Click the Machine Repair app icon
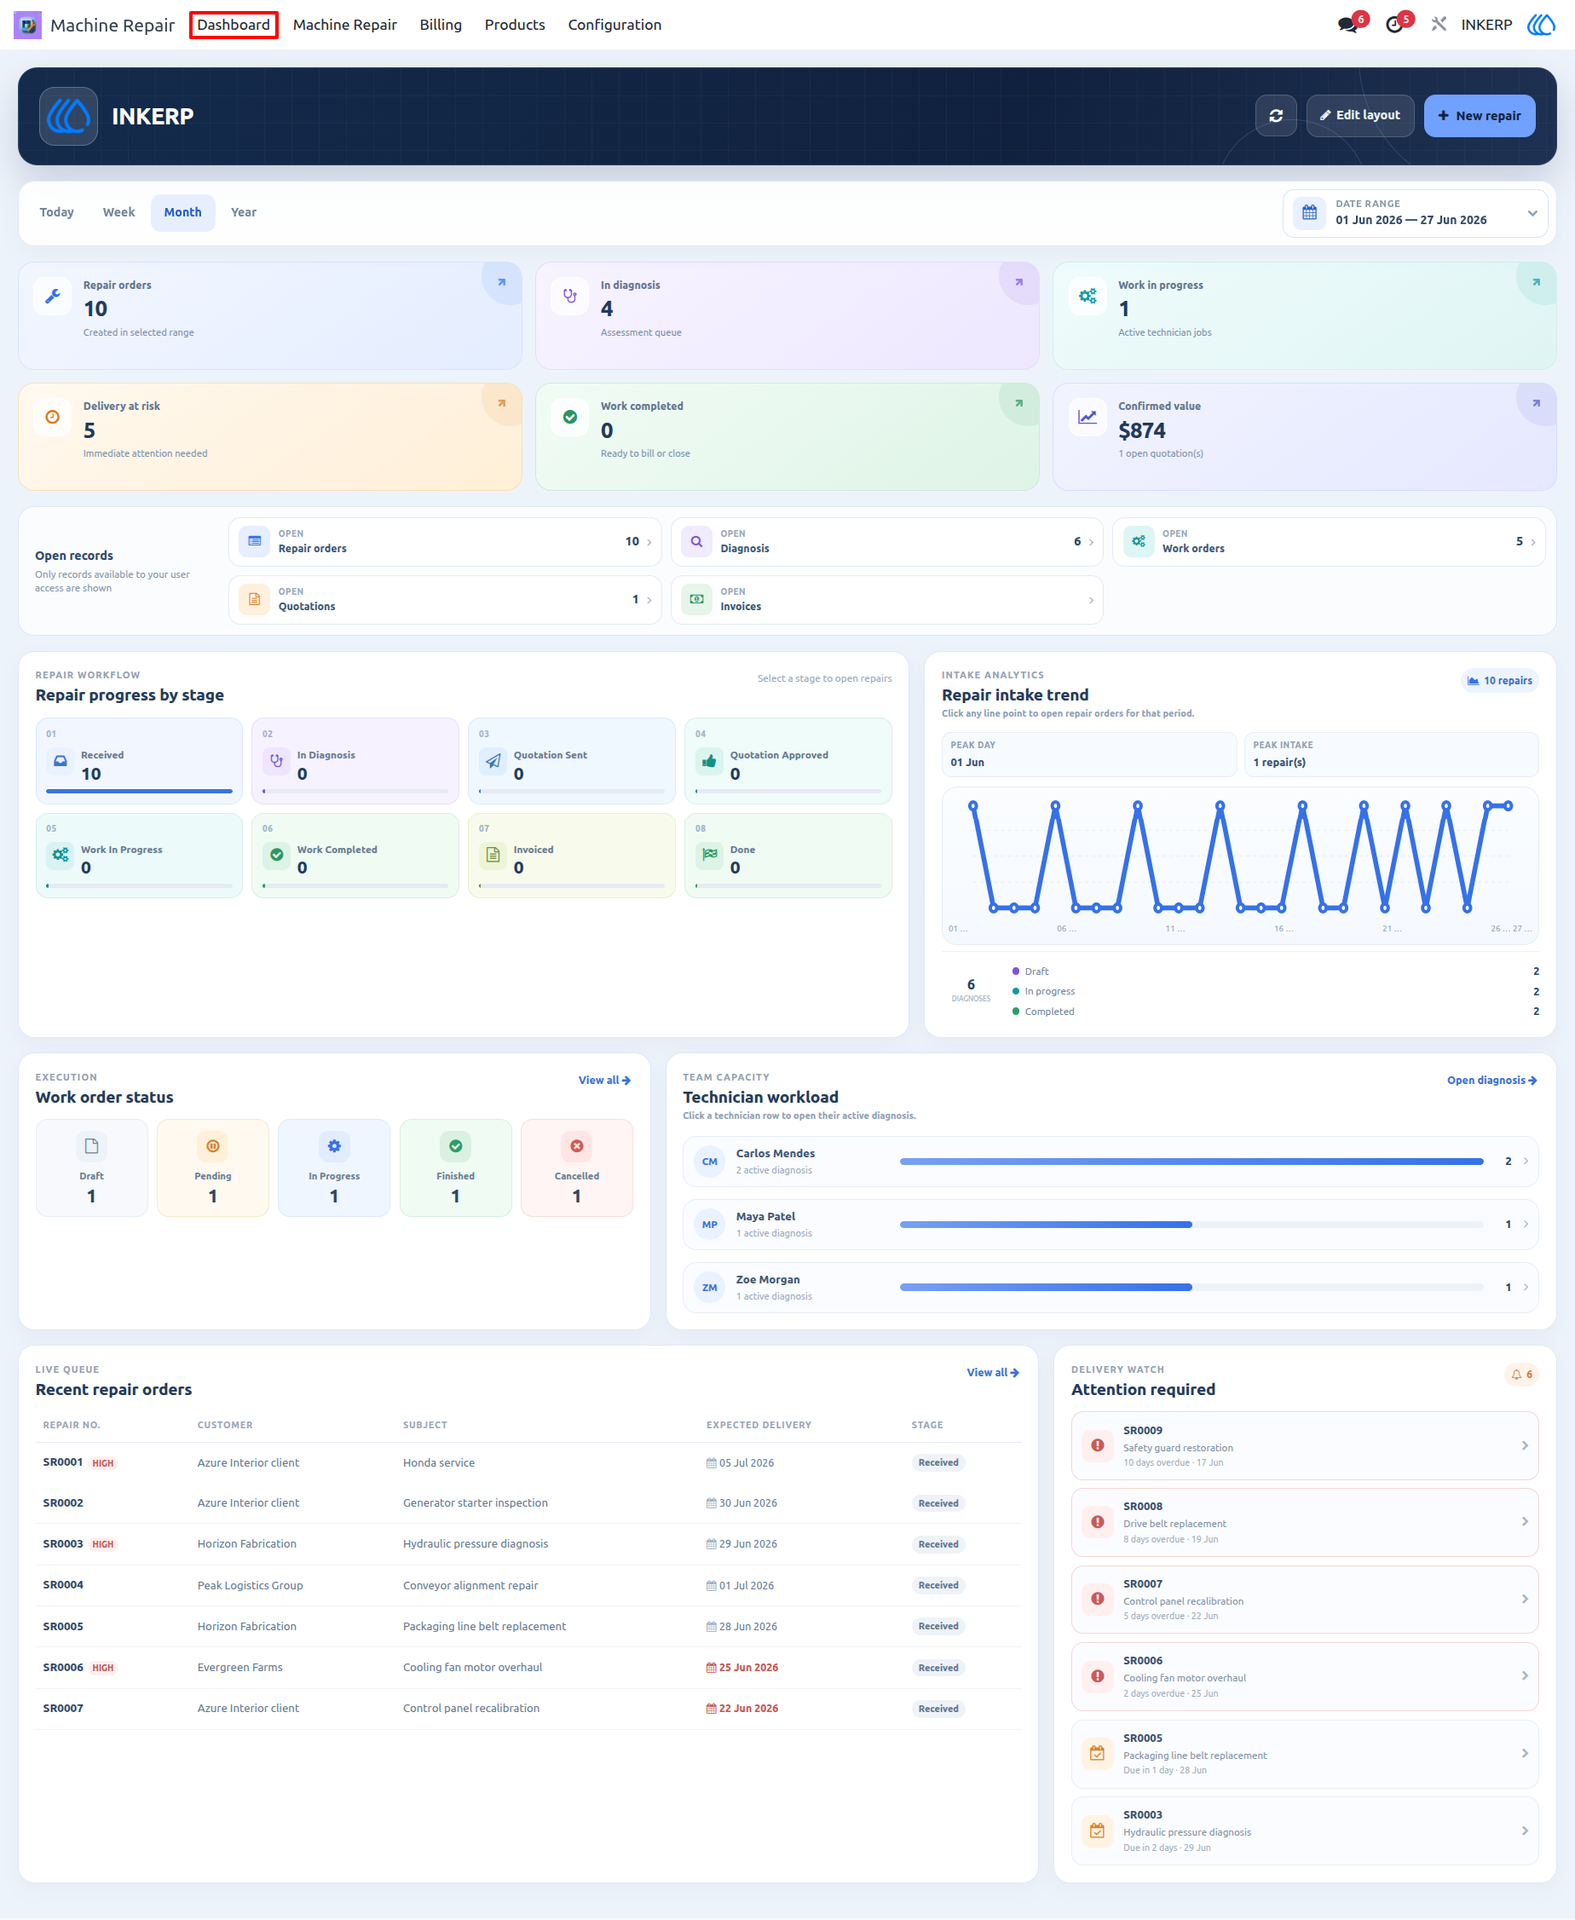This screenshot has width=1575, height=1920. pos(27,25)
